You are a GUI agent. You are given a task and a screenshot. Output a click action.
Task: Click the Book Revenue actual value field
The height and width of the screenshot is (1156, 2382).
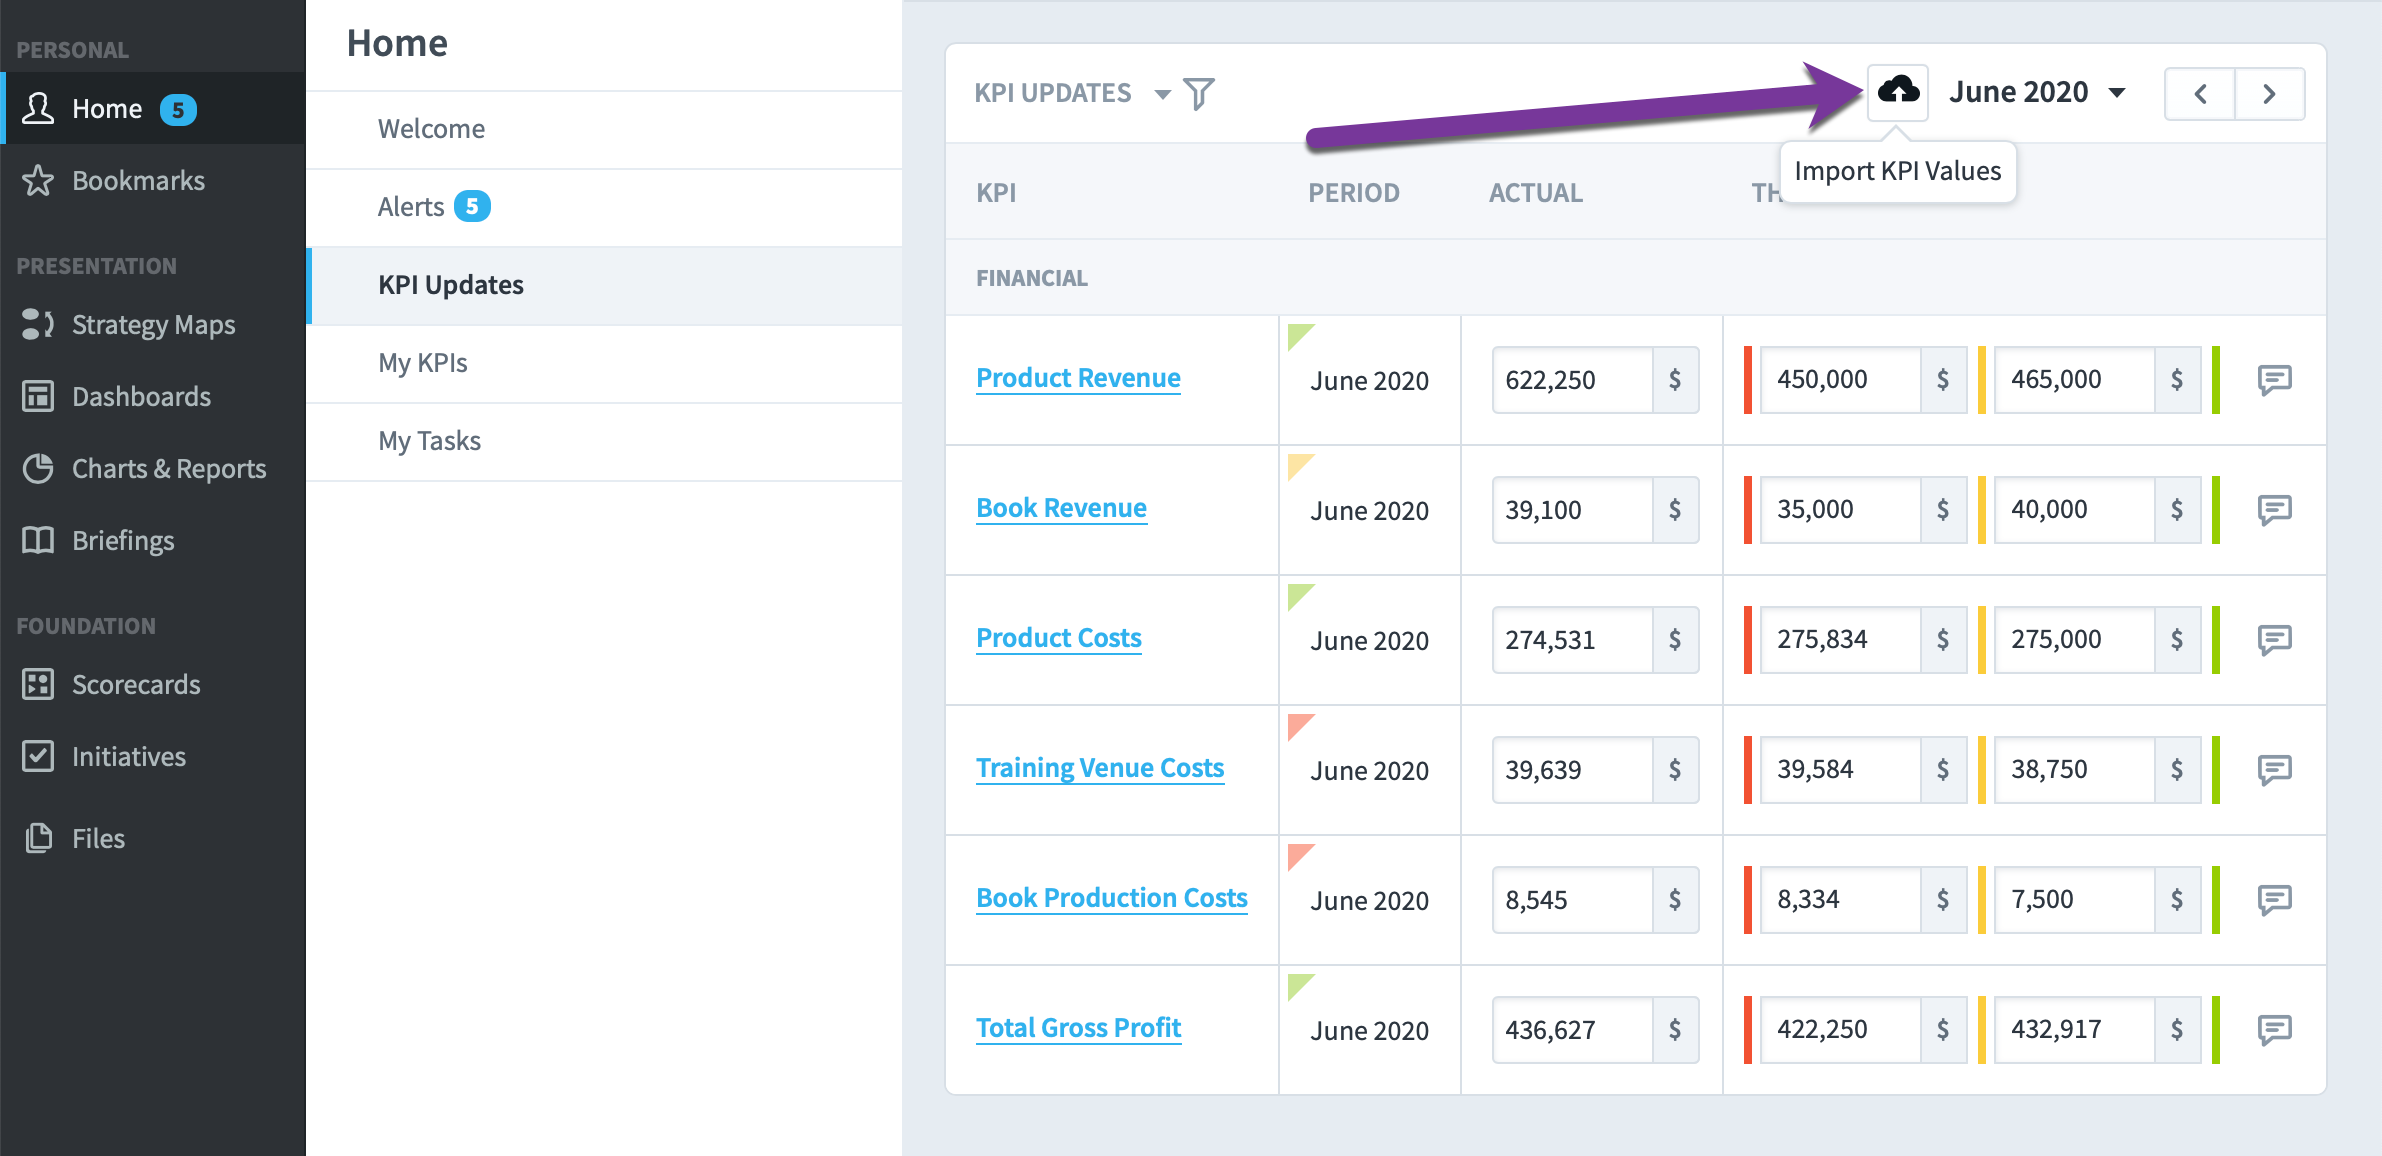(1572, 510)
